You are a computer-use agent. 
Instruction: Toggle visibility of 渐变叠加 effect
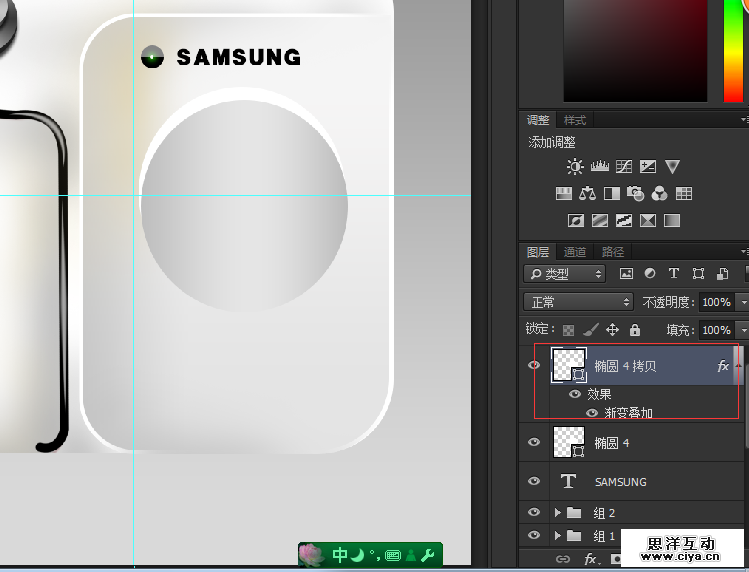click(x=592, y=412)
